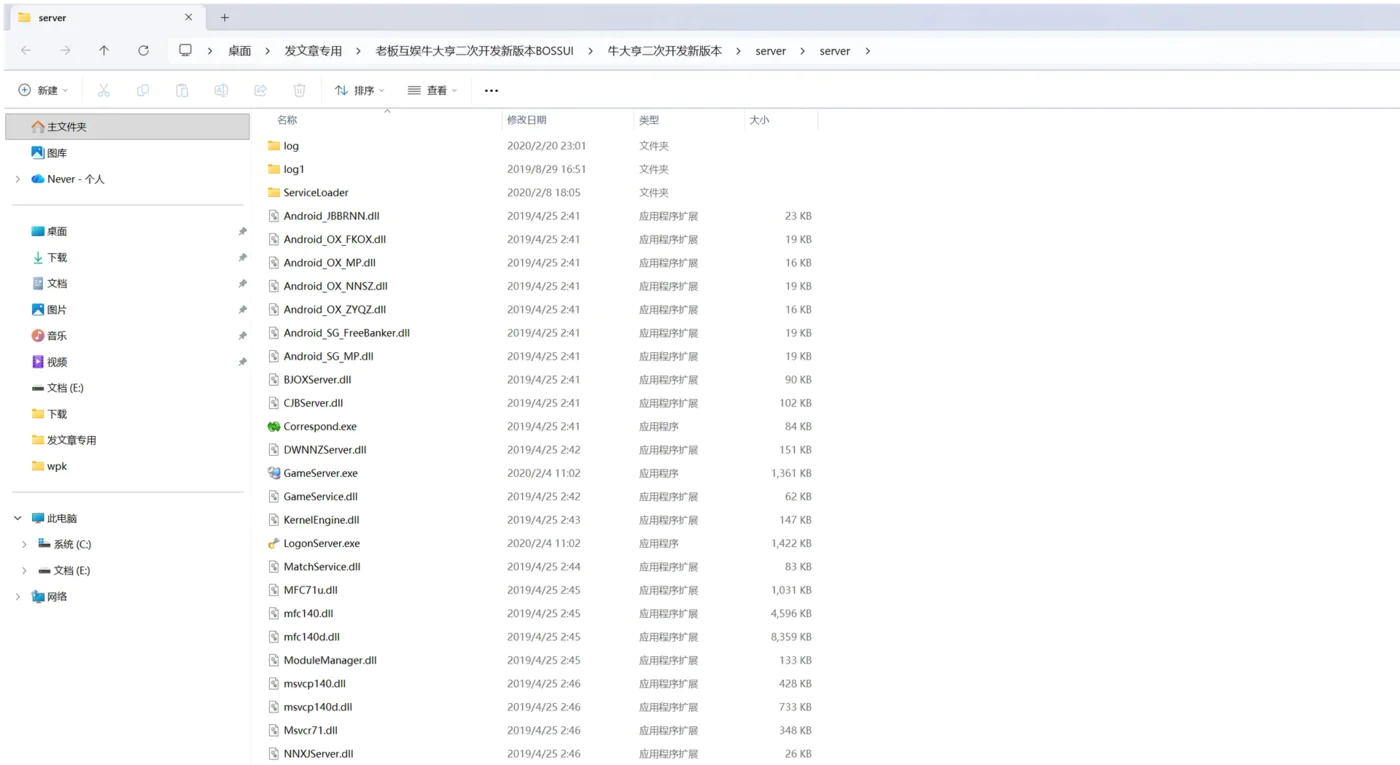Click the Cut scissors icon in toolbar
This screenshot has height=765, width=1400.
104,90
